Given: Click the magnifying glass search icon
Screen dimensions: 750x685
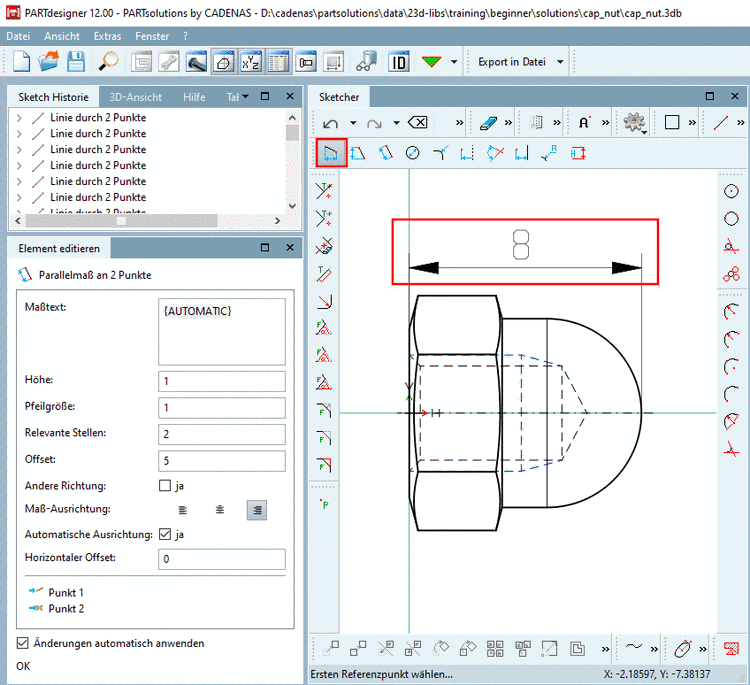Looking at the screenshot, I should tap(108, 61).
